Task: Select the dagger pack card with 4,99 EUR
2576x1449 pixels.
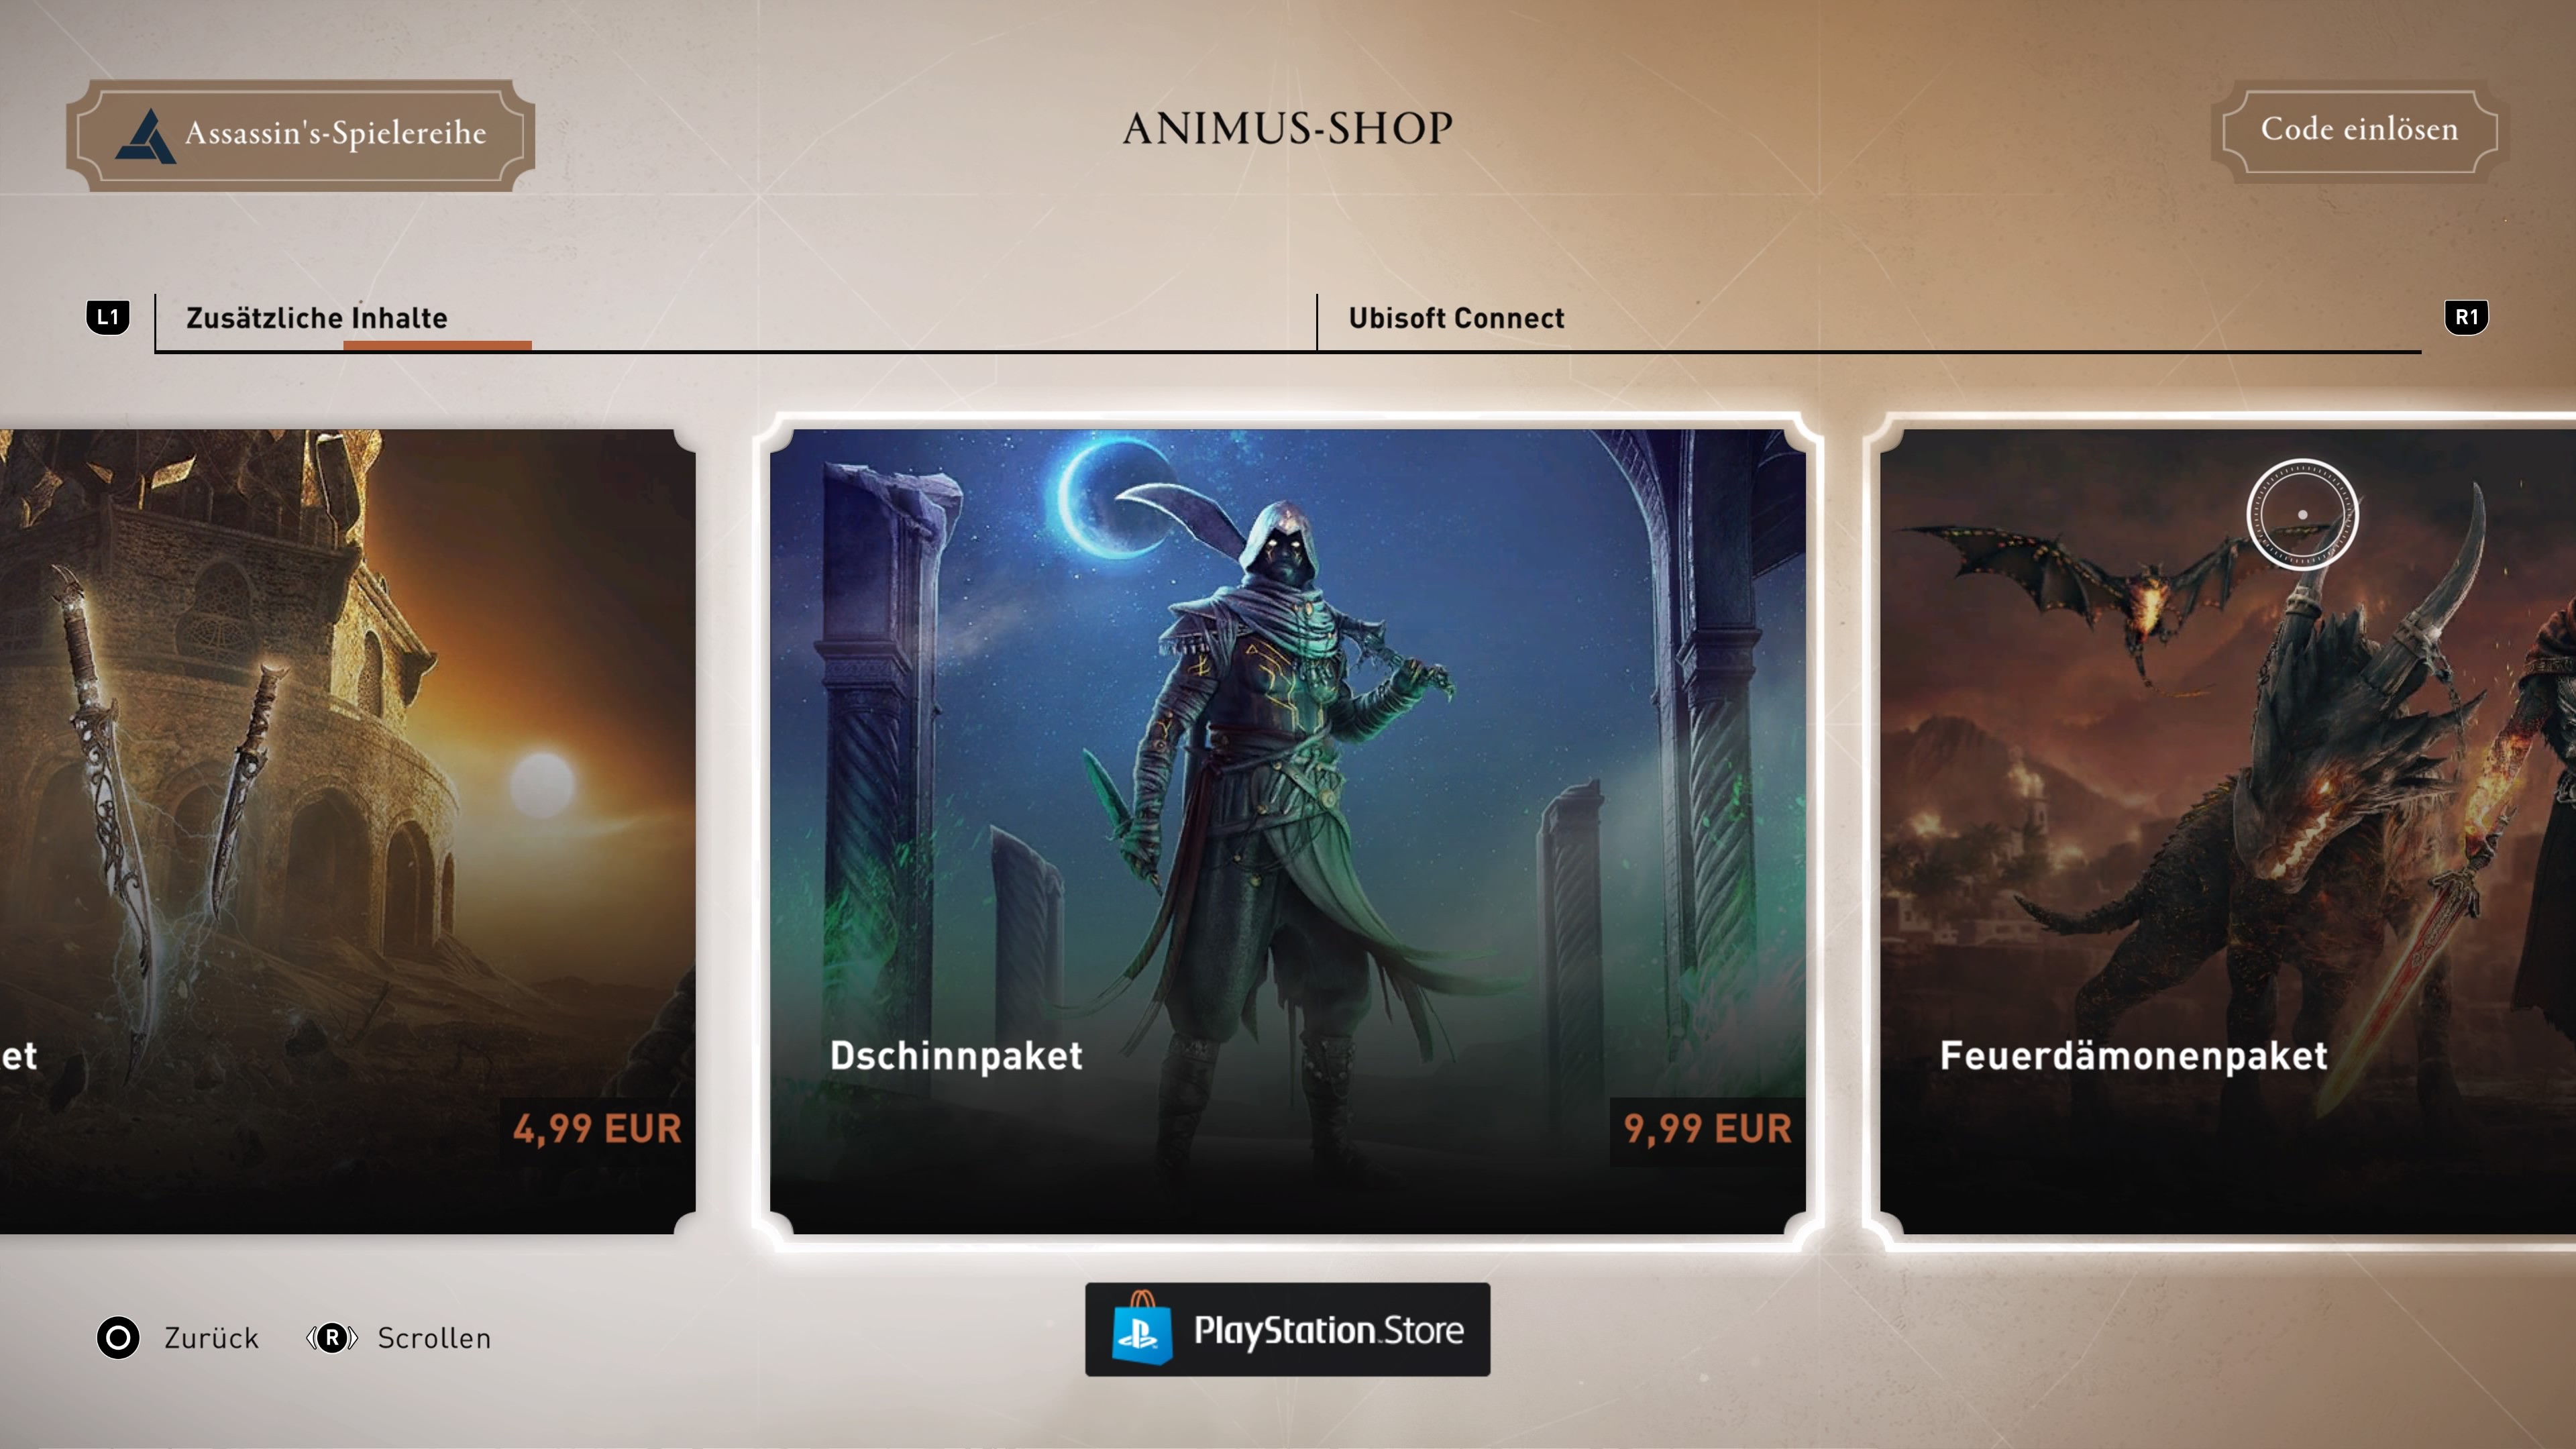Action: click(347, 831)
